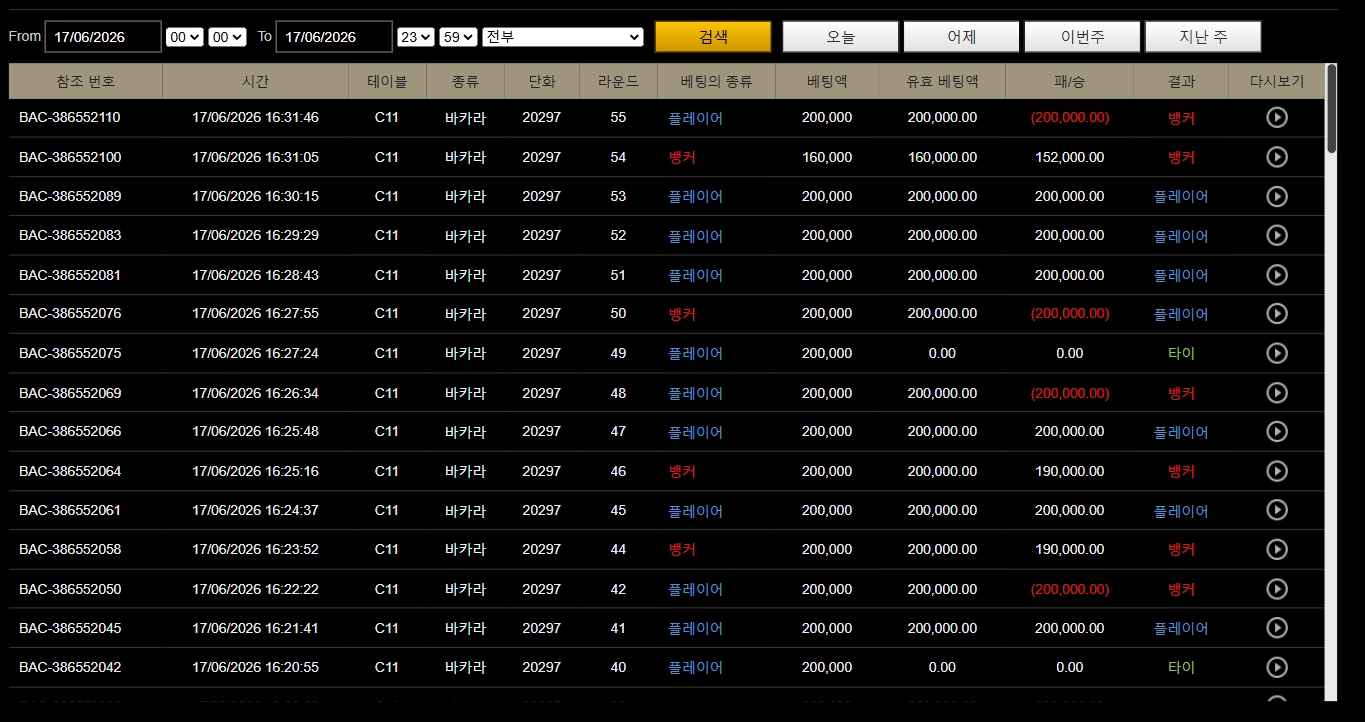Select reference number BAC-386552100
Screen dimensions: 1365x722
pos(70,157)
